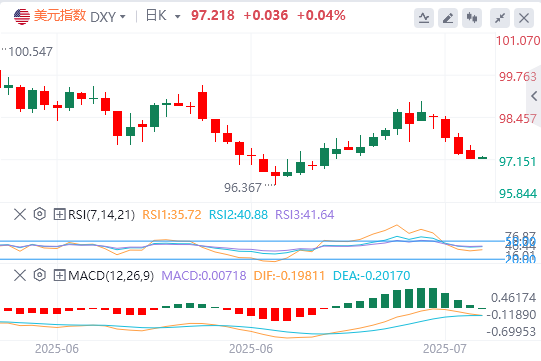The width and height of the screenshot is (541, 361).
Task: Click the 100.547 high price label
Action: 30,52
